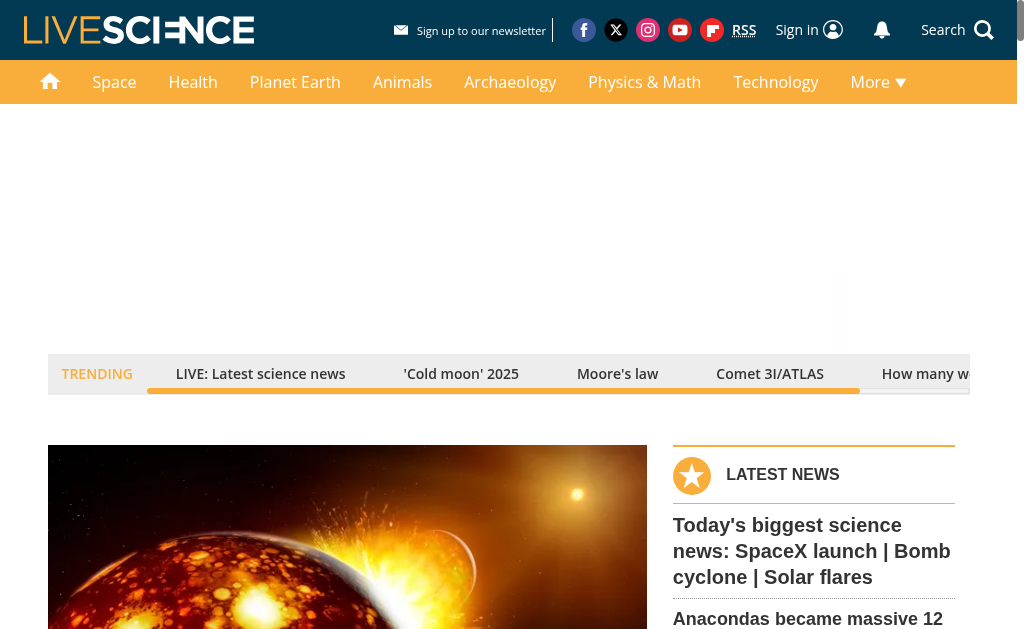Go to Physics & Math section
Screen dimensions: 1024x629
click(x=644, y=82)
